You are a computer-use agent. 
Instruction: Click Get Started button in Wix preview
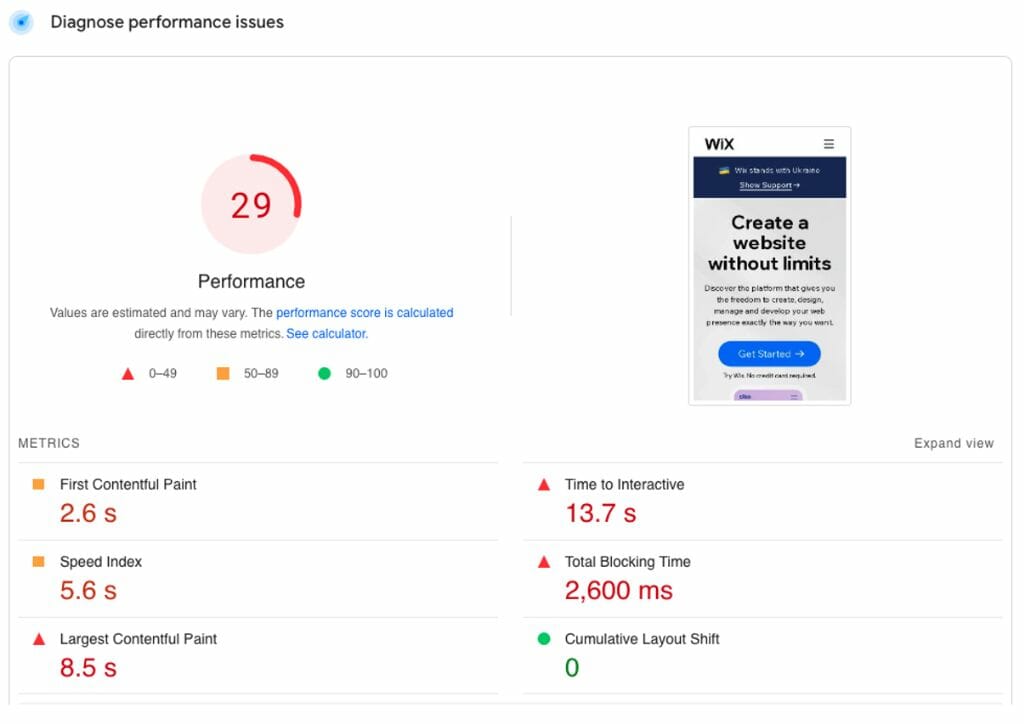point(769,354)
